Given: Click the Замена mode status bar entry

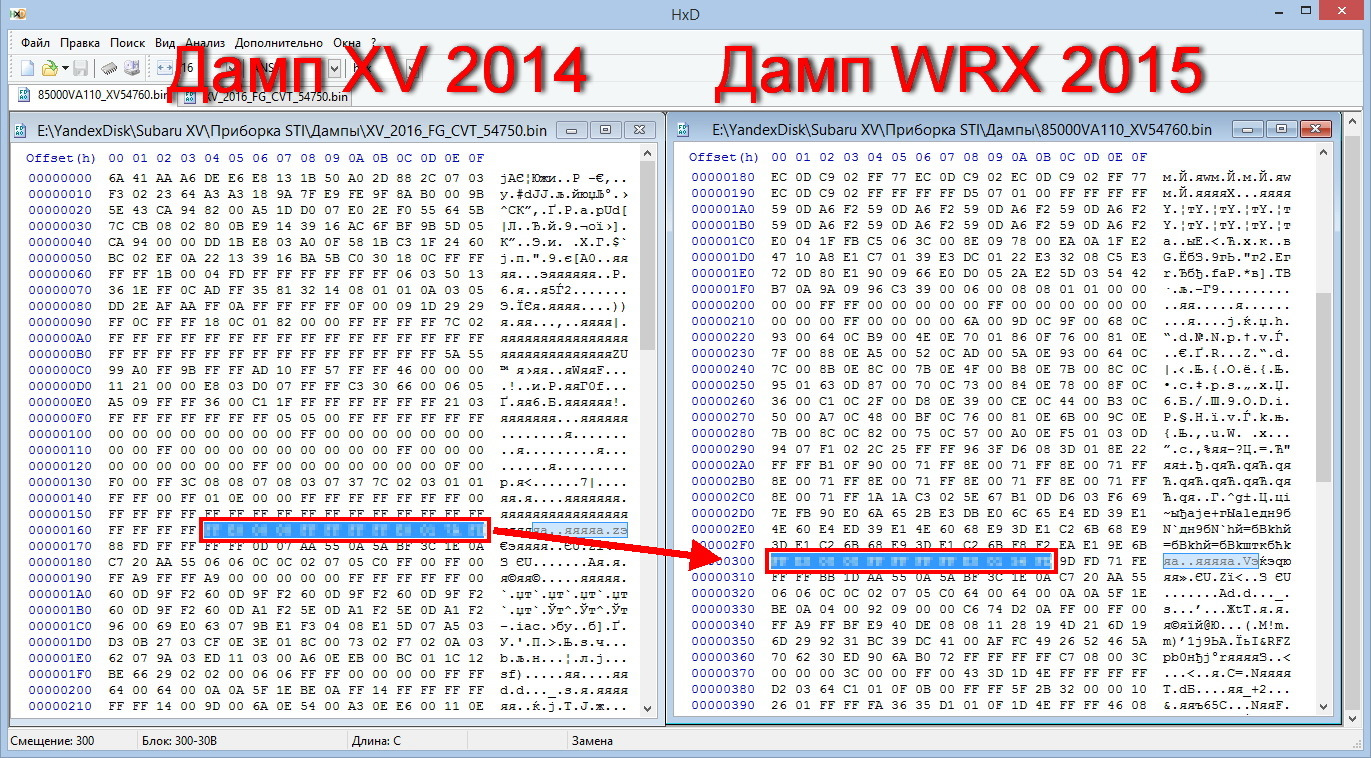Looking at the screenshot, I should point(591,741).
